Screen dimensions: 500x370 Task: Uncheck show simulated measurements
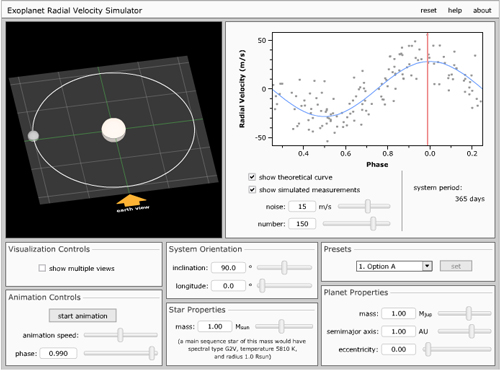(252, 190)
